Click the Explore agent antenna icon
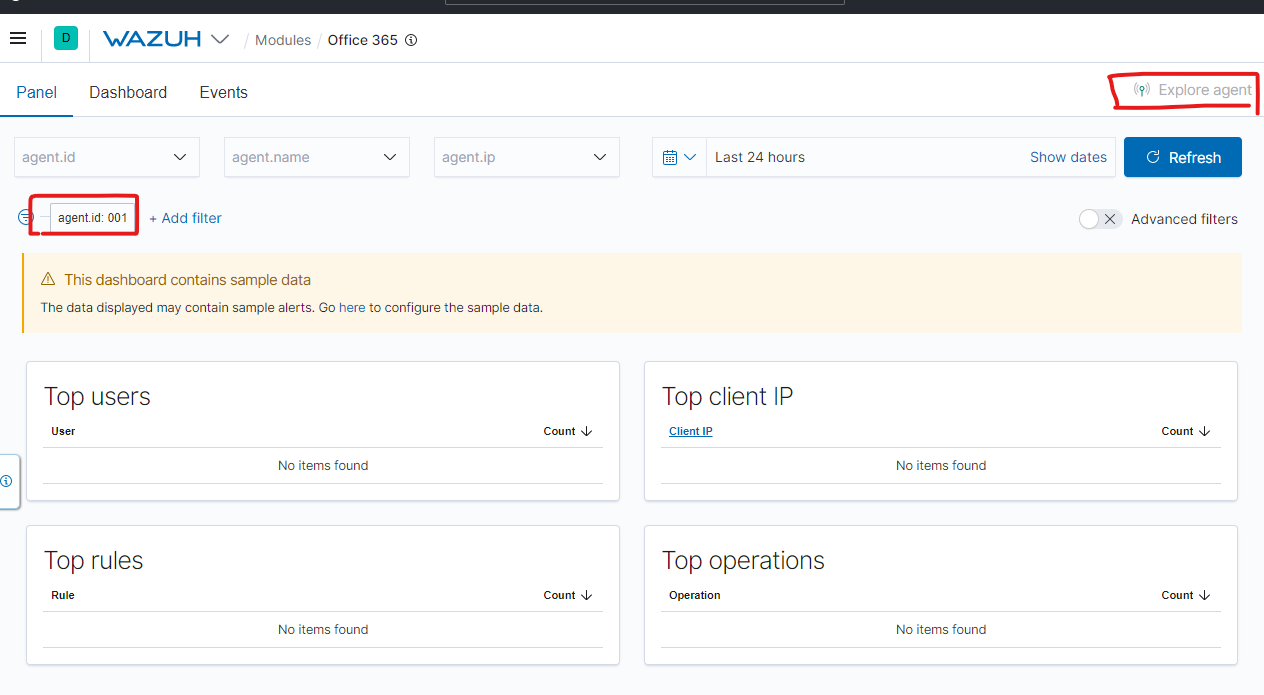Image resolution: width=1264 pixels, height=695 pixels. [1141, 89]
